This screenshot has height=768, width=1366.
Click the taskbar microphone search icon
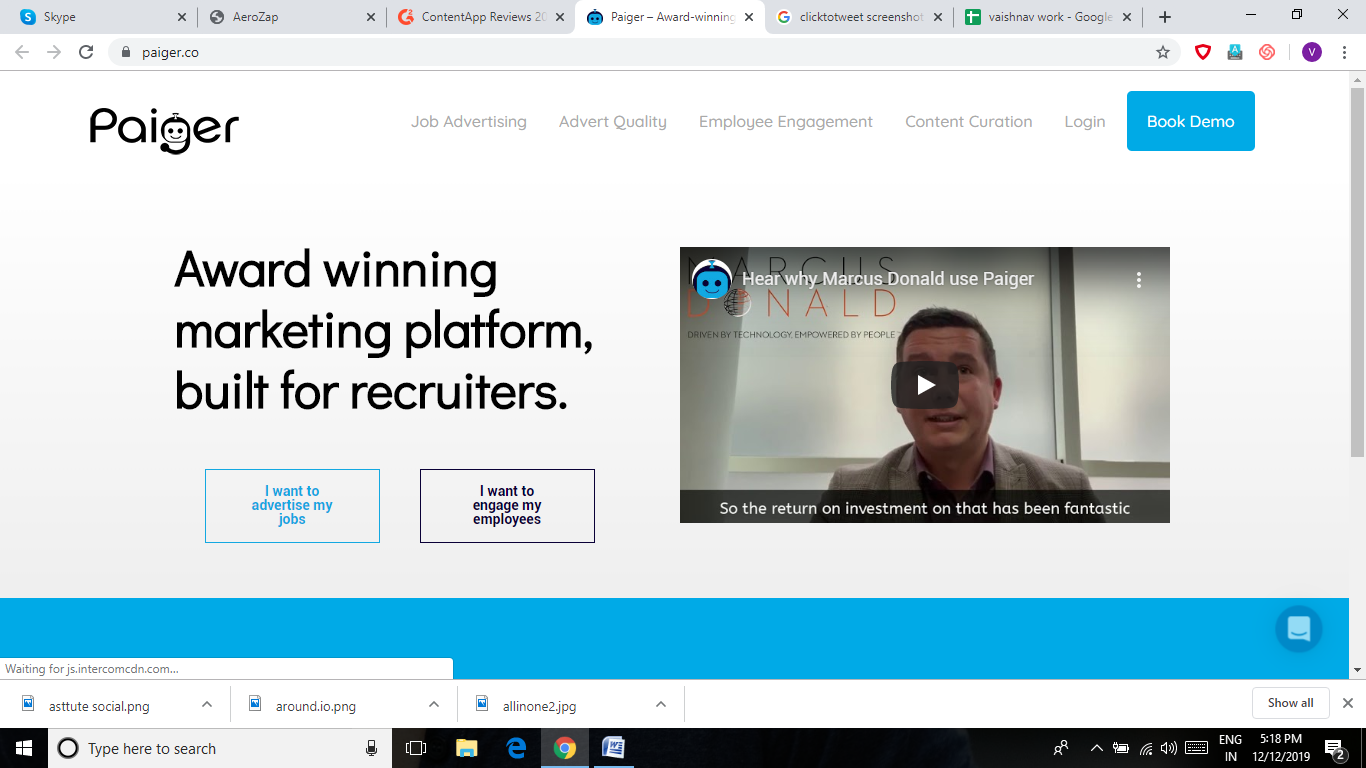(371, 748)
